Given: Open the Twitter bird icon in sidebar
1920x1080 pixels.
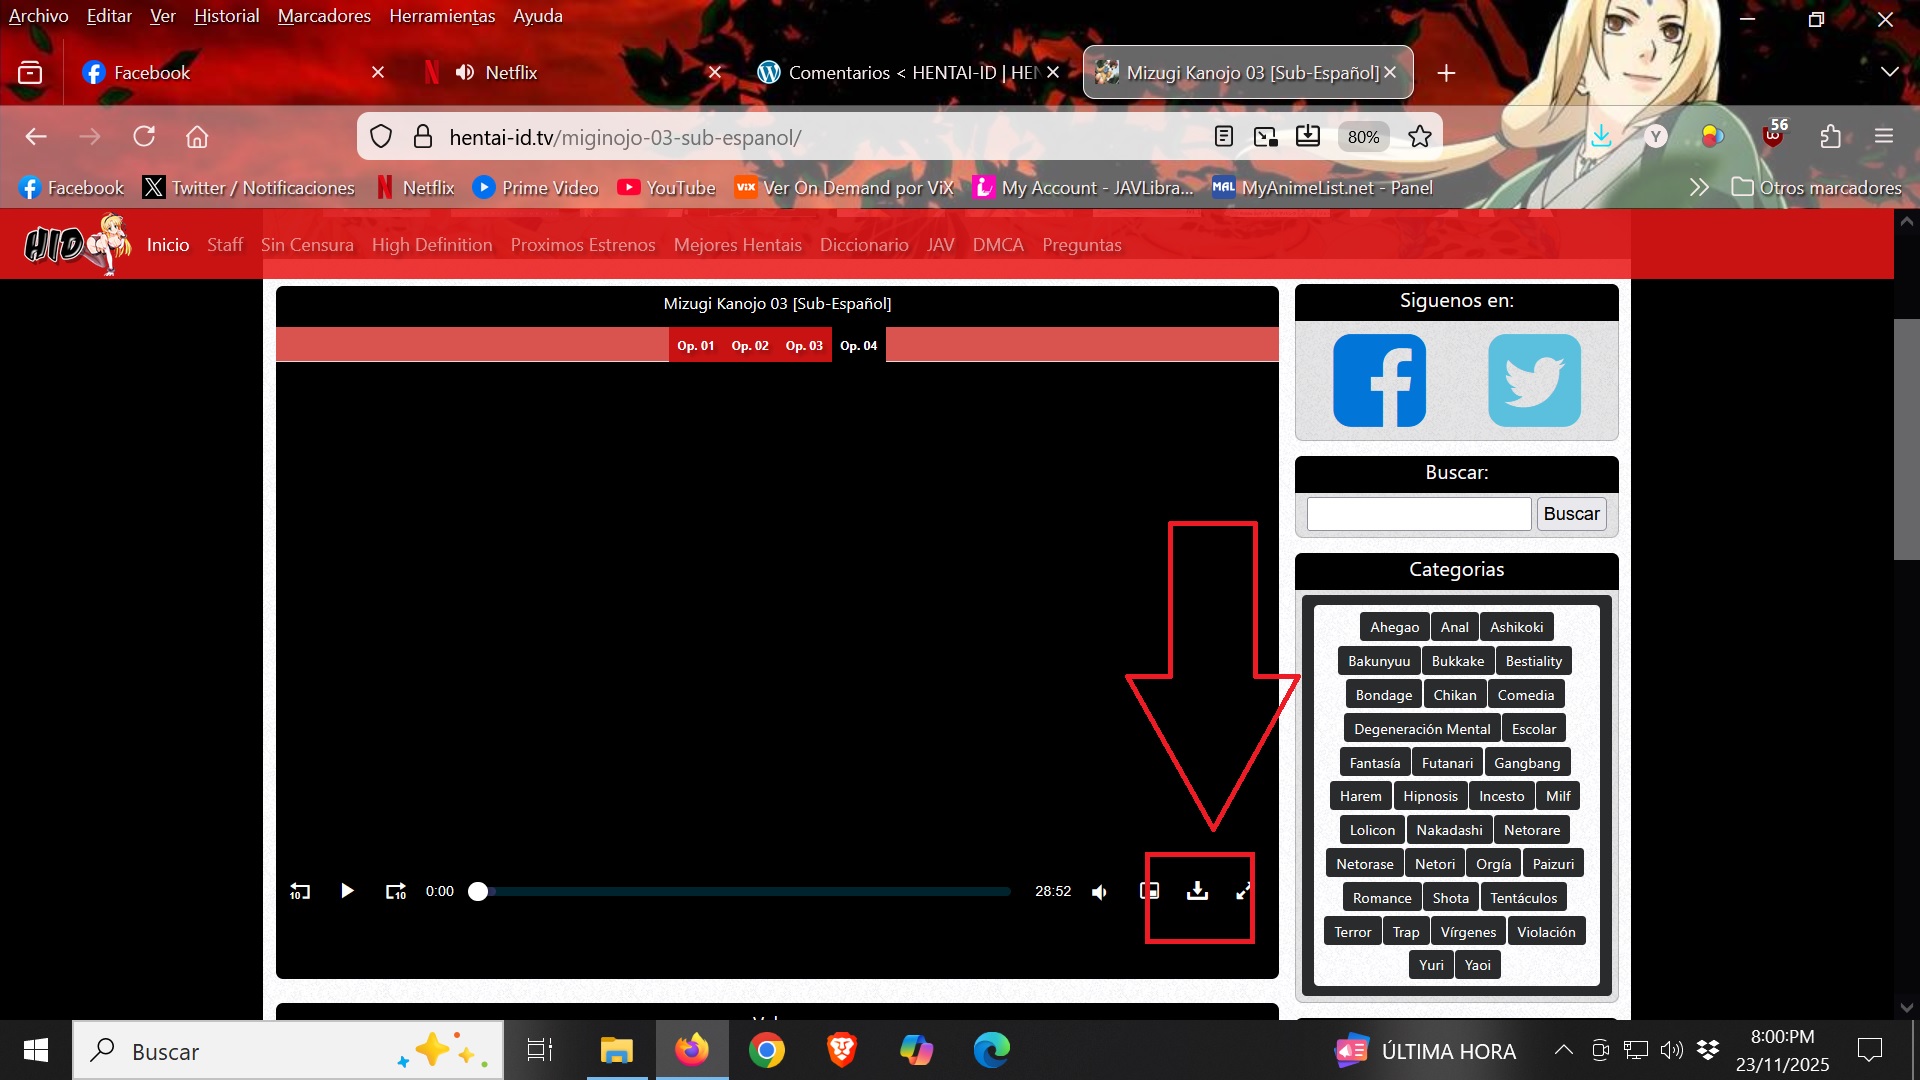Looking at the screenshot, I should coord(1534,381).
